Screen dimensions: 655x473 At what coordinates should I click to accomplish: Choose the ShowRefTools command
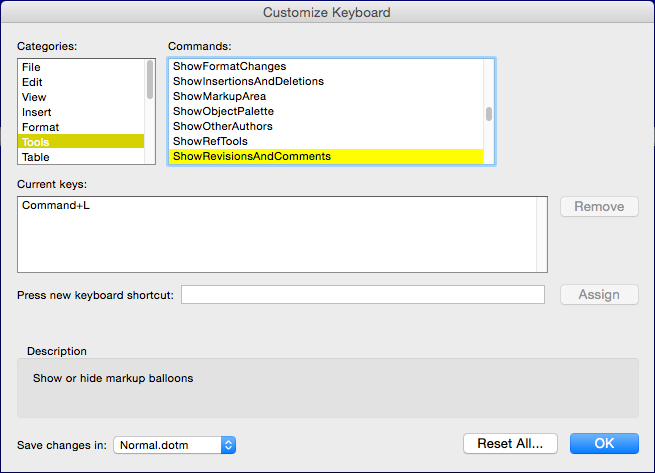[326, 141]
